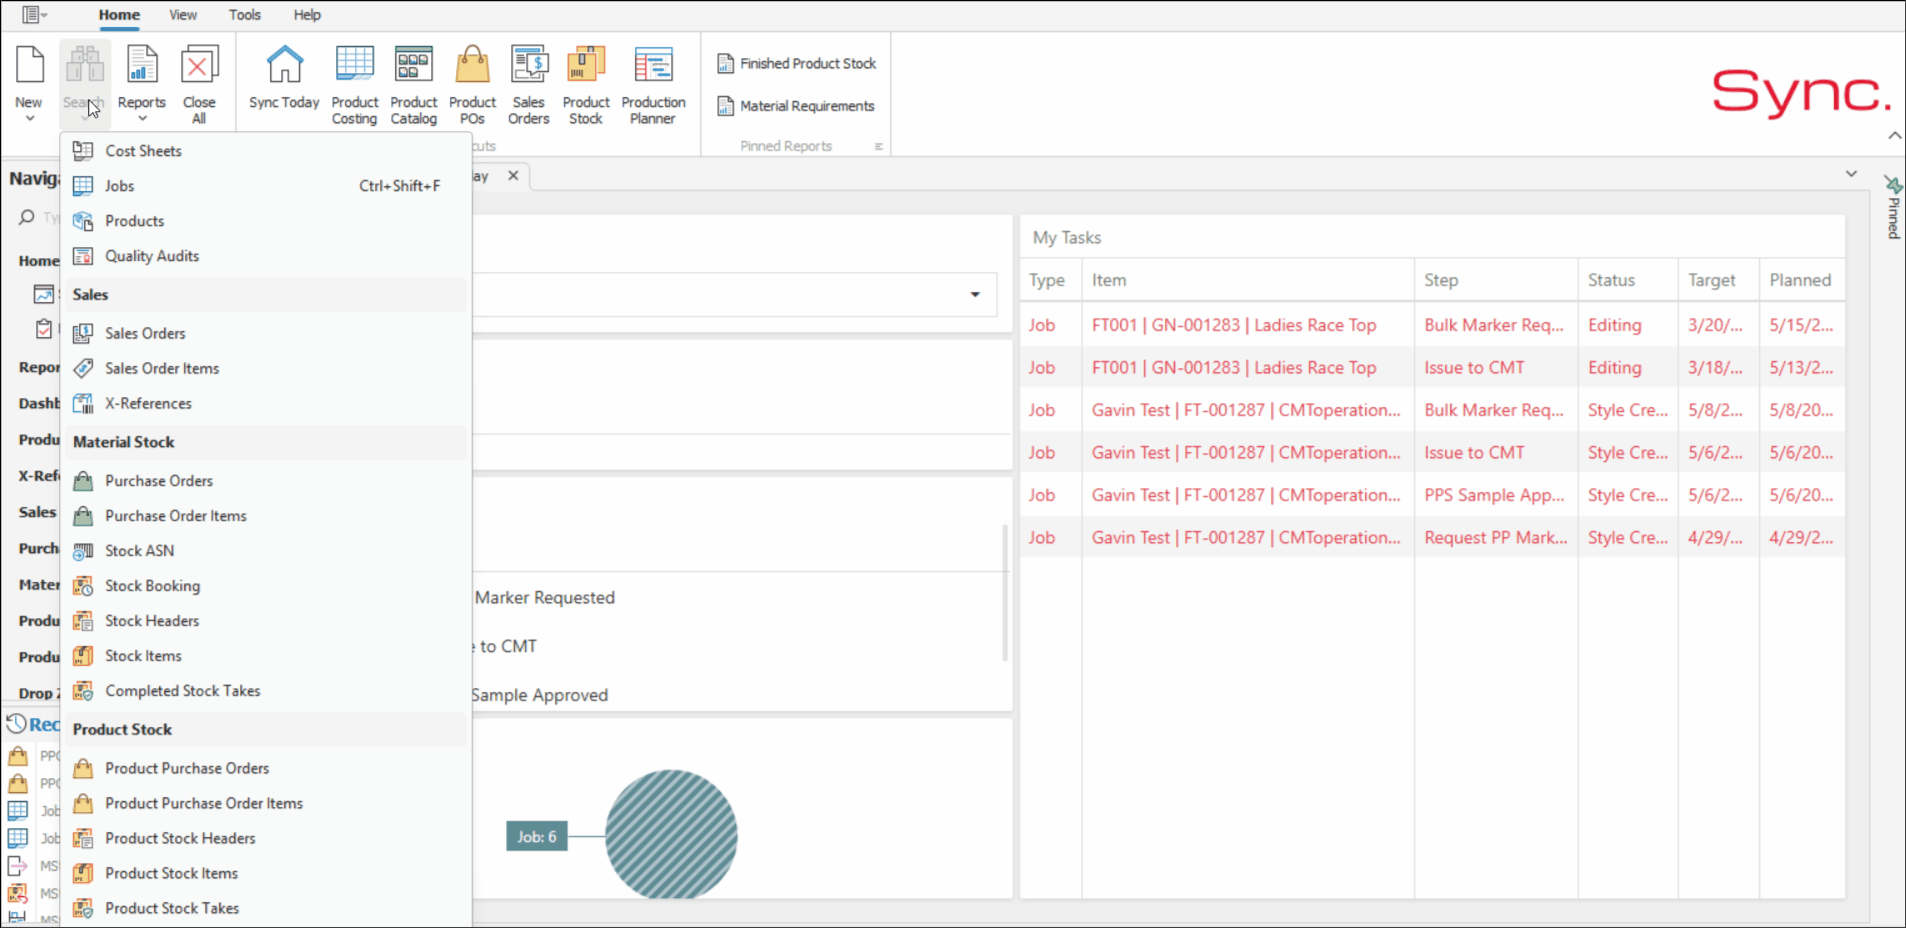Switch to the Tools ribbon tab
Screen dimensions: 1906x928
click(x=245, y=15)
